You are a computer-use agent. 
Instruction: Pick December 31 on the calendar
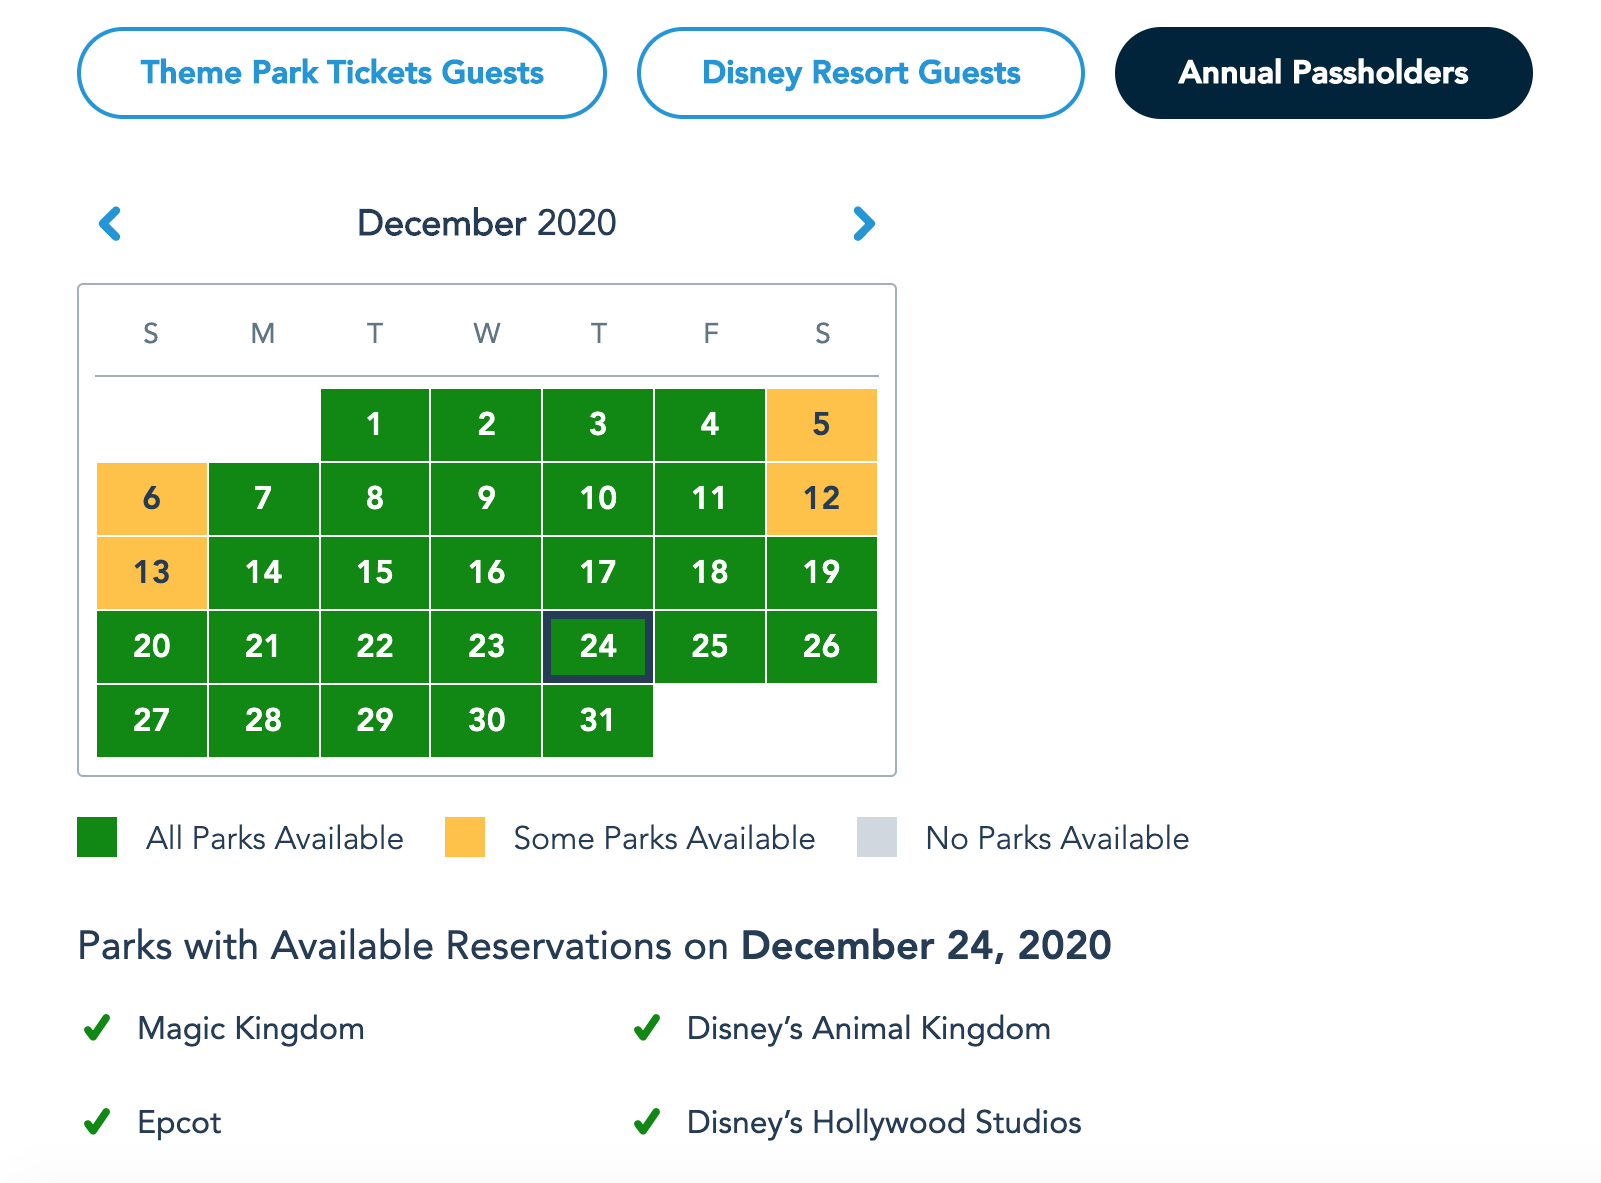pyautogui.click(x=598, y=721)
